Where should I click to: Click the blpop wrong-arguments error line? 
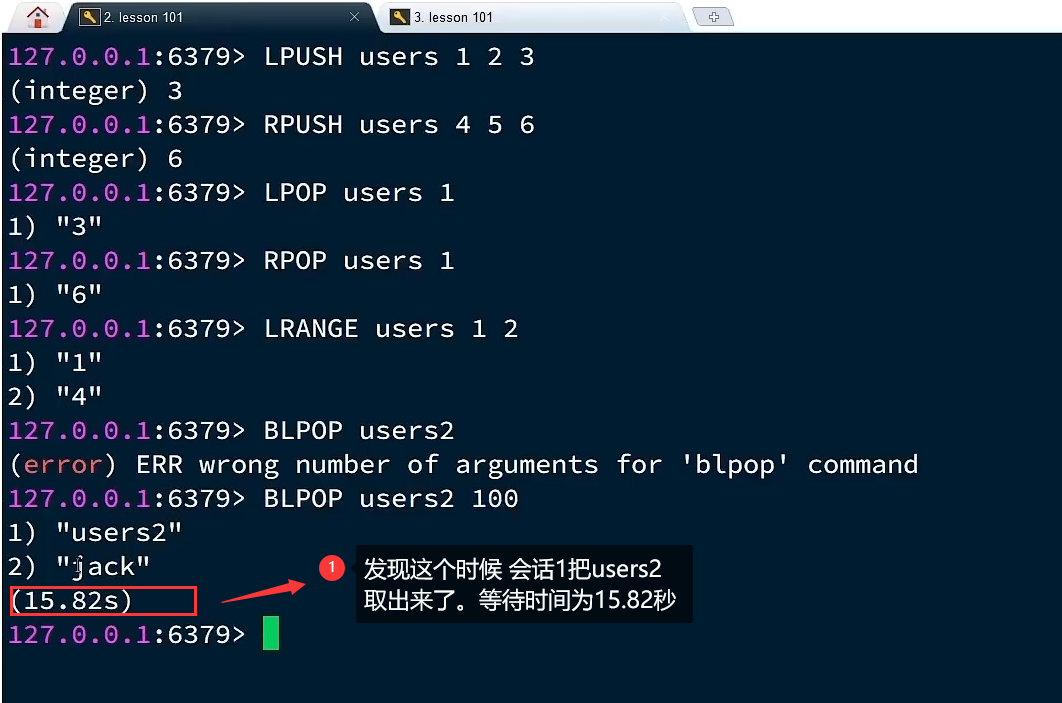point(464,465)
